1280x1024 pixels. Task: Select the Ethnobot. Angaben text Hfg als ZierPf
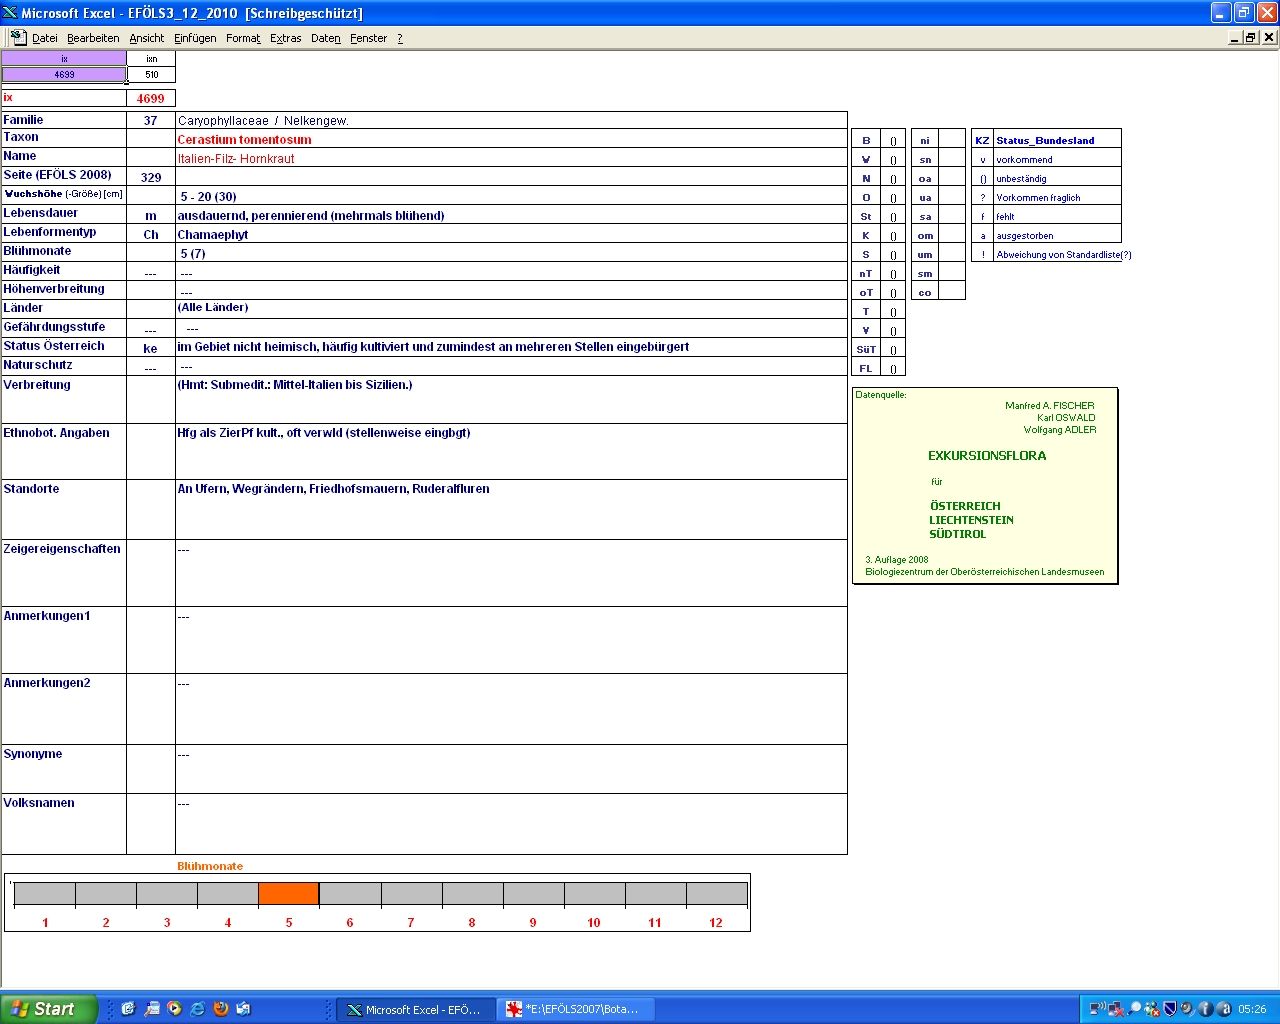pyautogui.click(x=511, y=451)
